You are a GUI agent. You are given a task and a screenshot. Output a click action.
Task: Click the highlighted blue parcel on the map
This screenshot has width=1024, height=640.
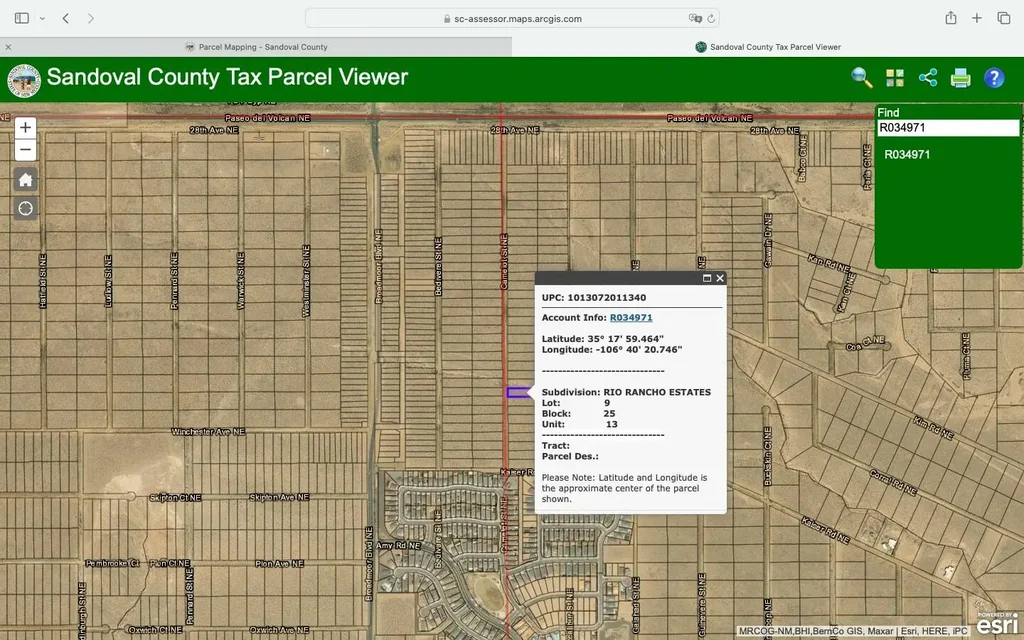click(518, 393)
